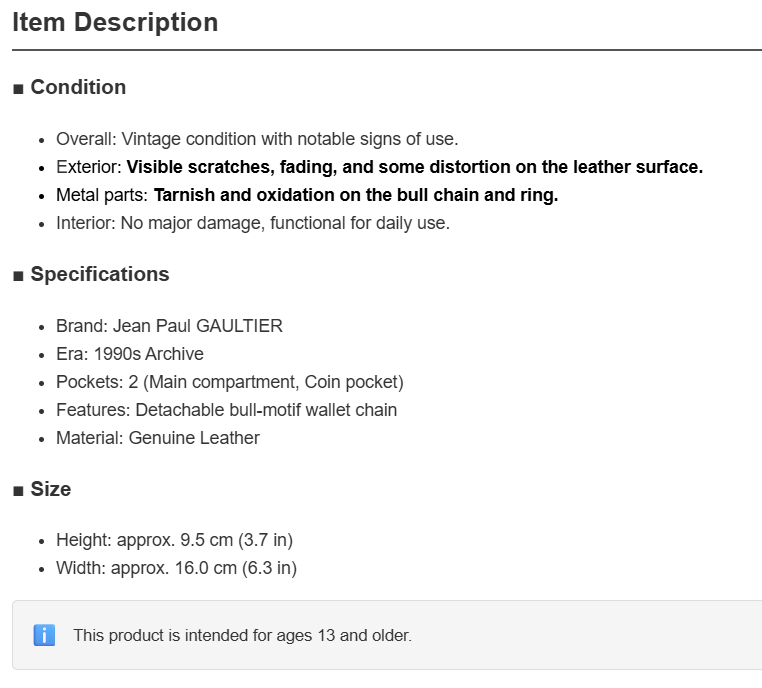The width and height of the screenshot is (762, 688).
Task: Click the Interior no major damage line
Action: coord(253,223)
